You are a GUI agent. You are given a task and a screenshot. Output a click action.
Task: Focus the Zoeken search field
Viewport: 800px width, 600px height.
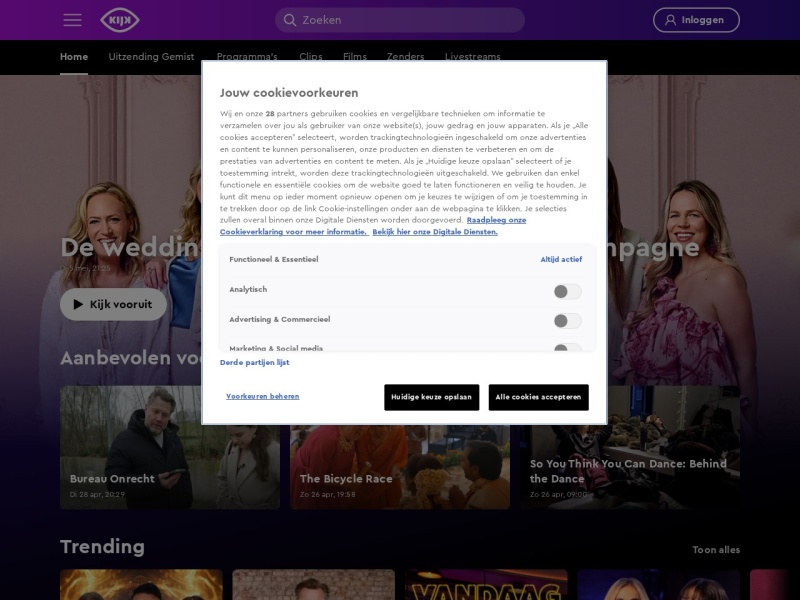pos(400,20)
